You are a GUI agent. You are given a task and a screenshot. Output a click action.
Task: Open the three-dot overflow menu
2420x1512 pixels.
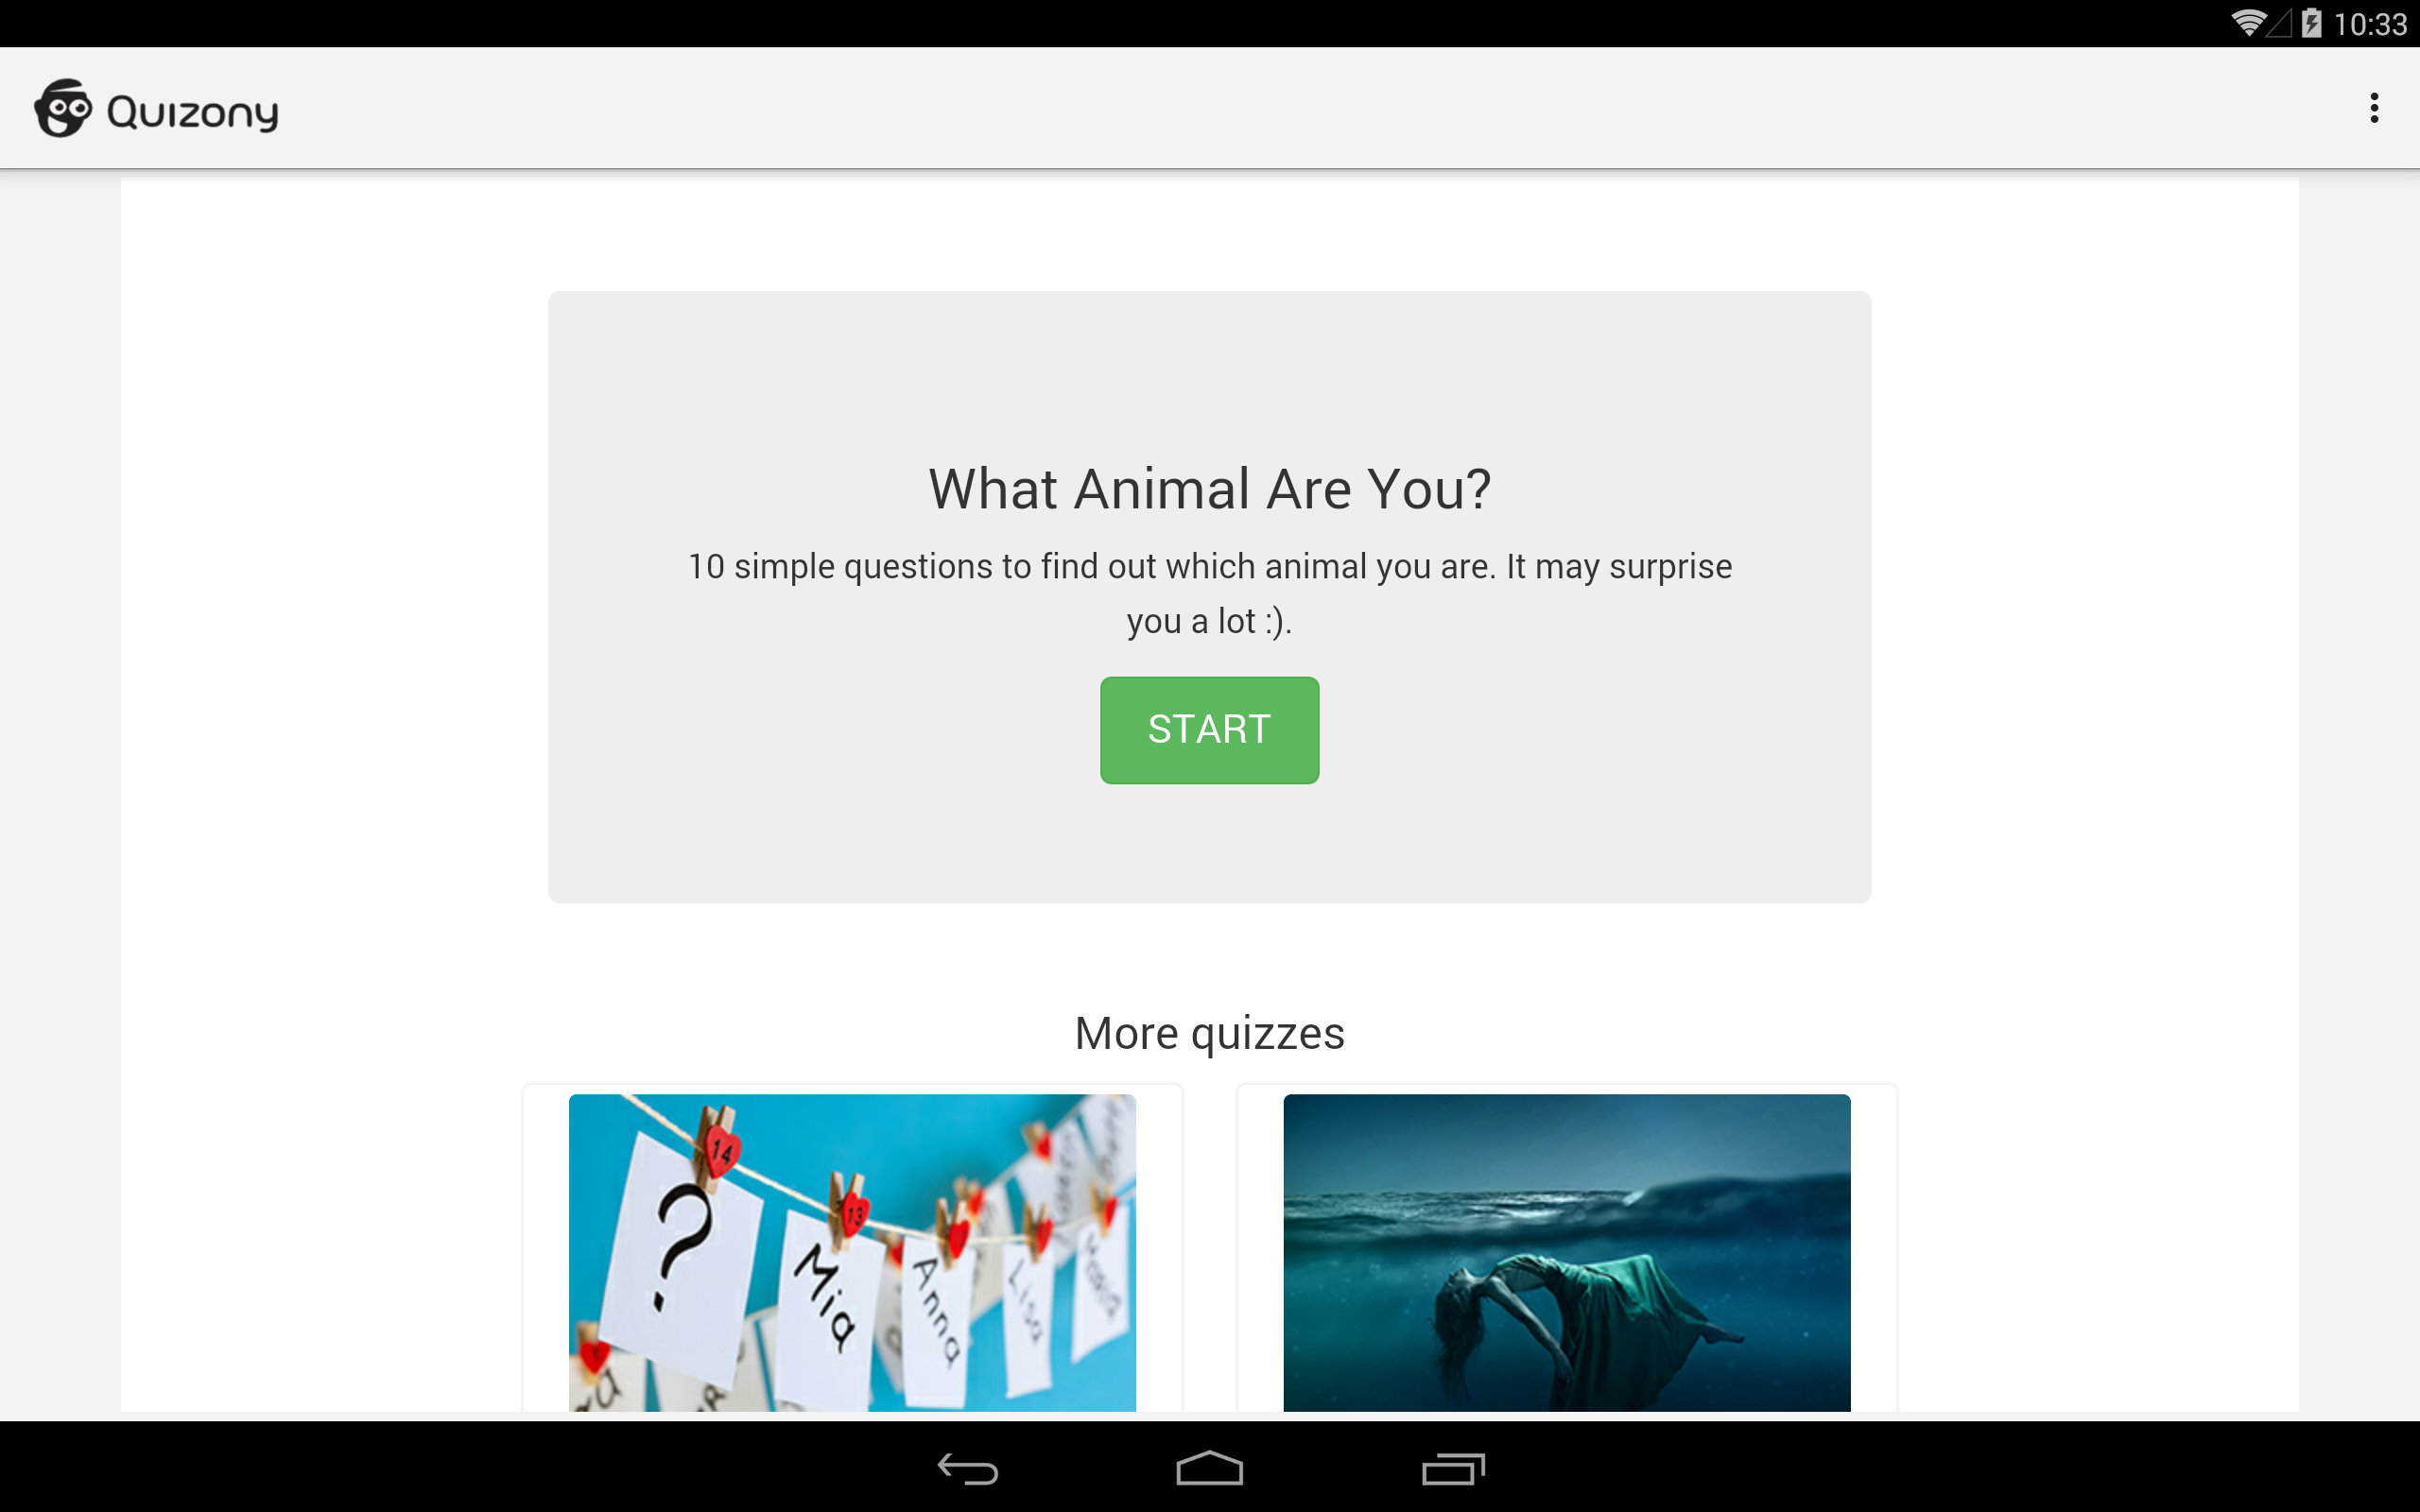pyautogui.click(x=2374, y=108)
